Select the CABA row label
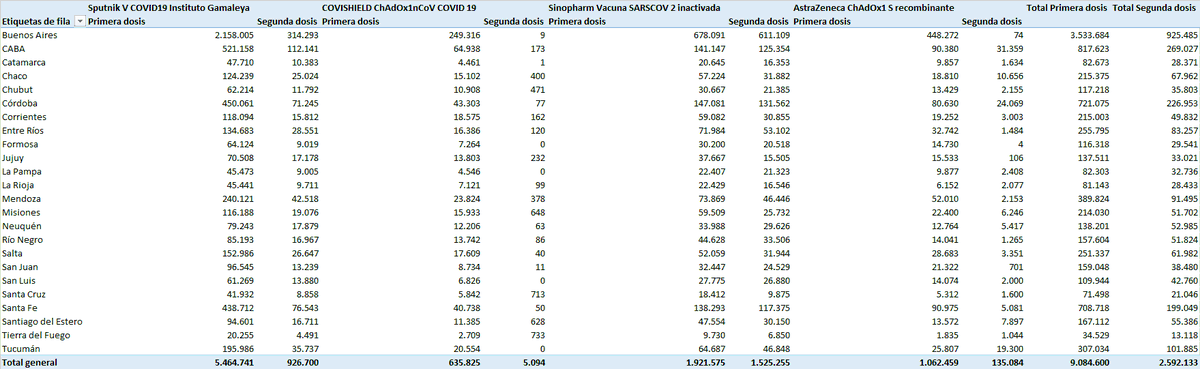The width and height of the screenshot is (1200, 369). [13, 49]
